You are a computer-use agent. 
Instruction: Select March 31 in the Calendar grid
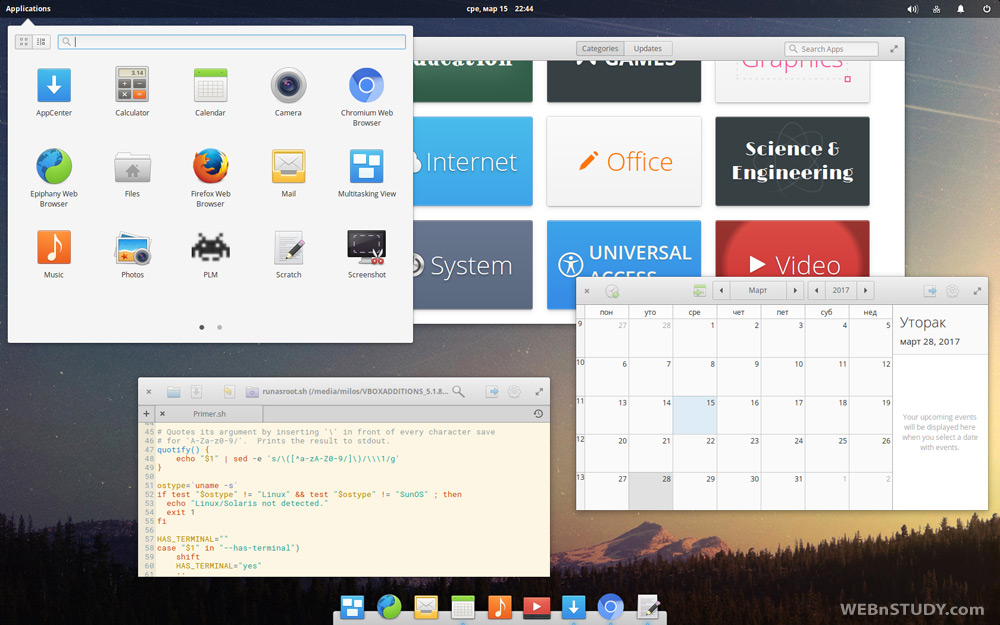pos(783,491)
